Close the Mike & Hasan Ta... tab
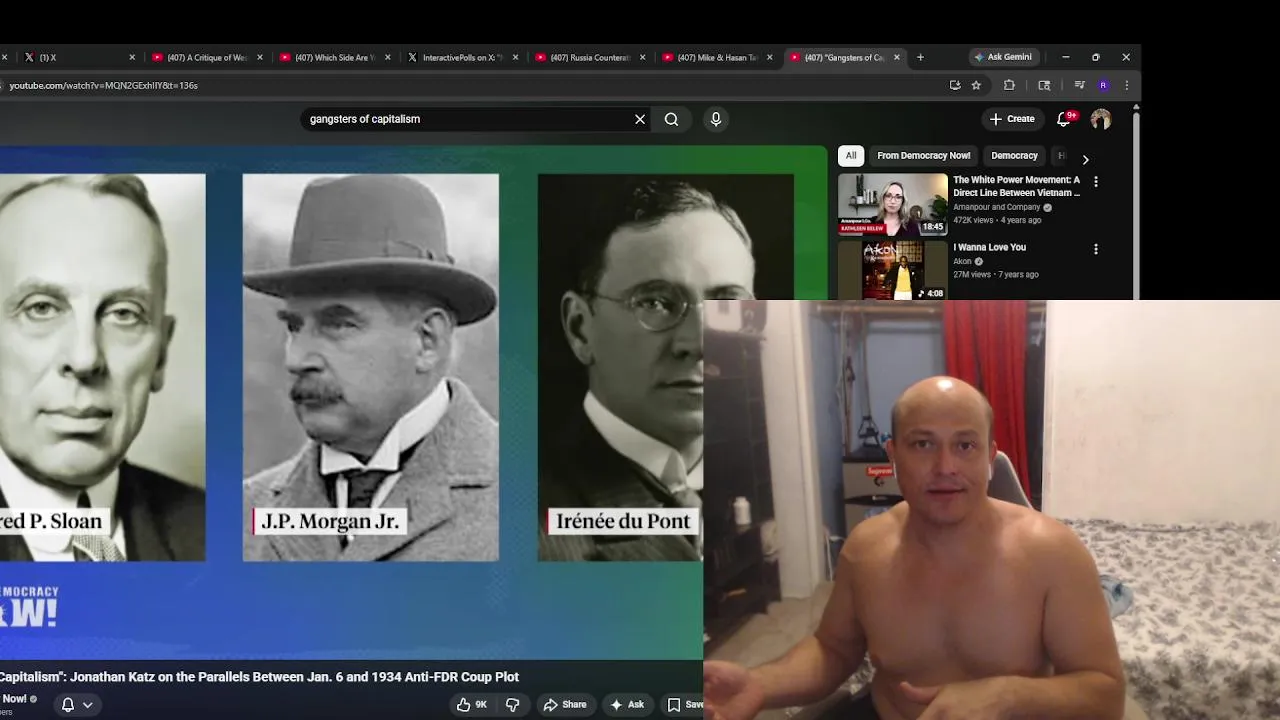This screenshot has width=1280, height=720. [769, 57]
